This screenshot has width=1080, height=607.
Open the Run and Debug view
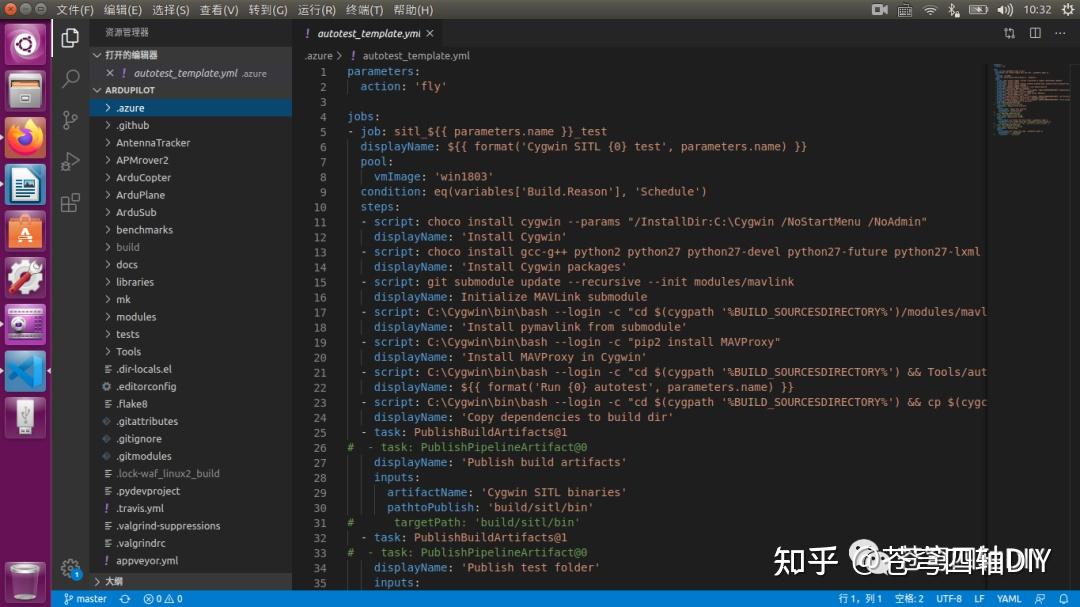(x=70, y=161)
